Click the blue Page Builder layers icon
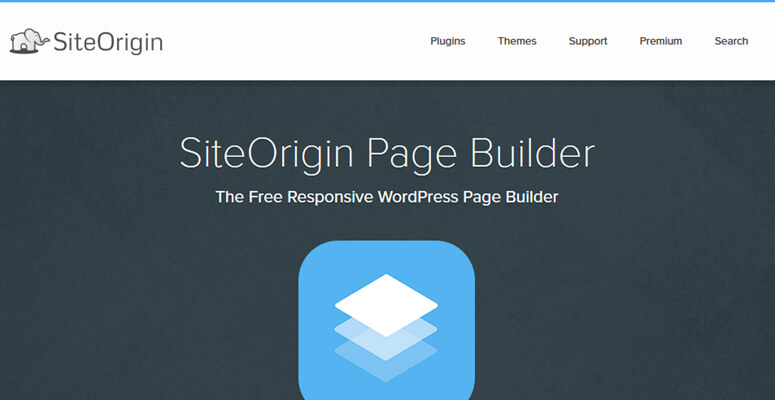 tap(387, 320)
